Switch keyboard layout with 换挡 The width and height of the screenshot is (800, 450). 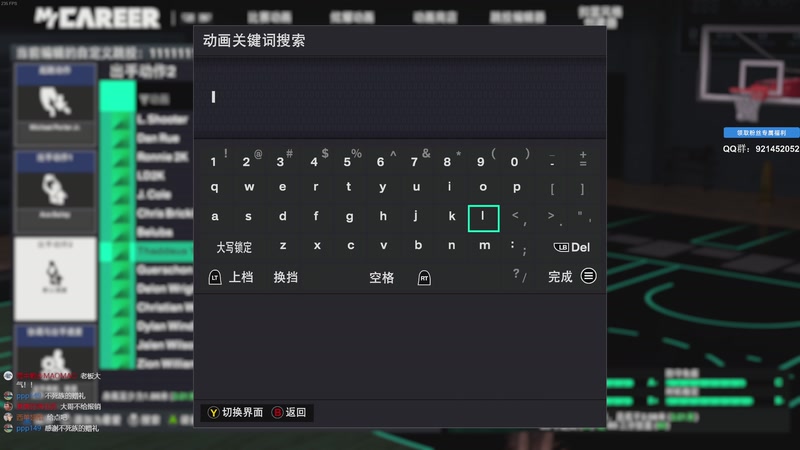286,277
